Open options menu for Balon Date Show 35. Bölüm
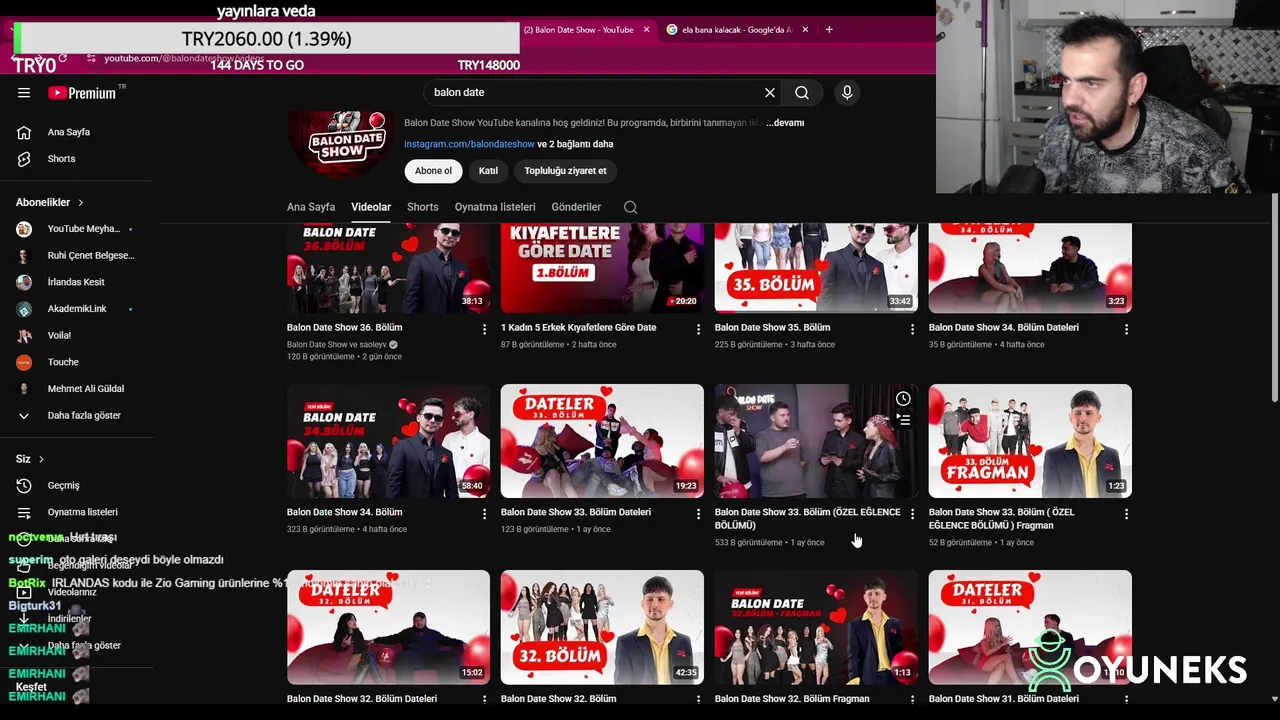1280x720 pixels. click(x=912, y=329)
